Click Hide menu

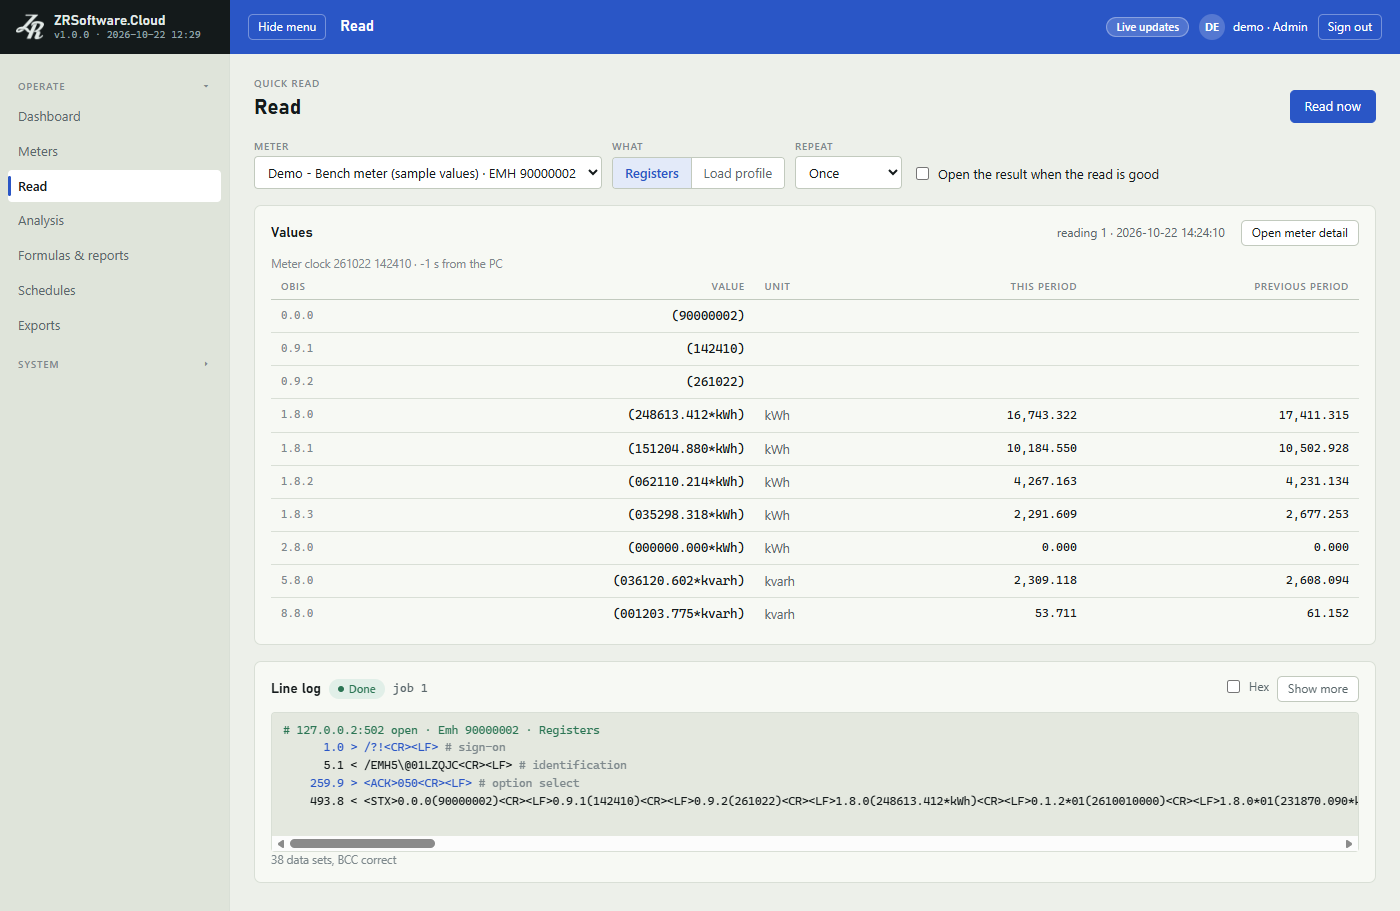(x=287, y=27)
